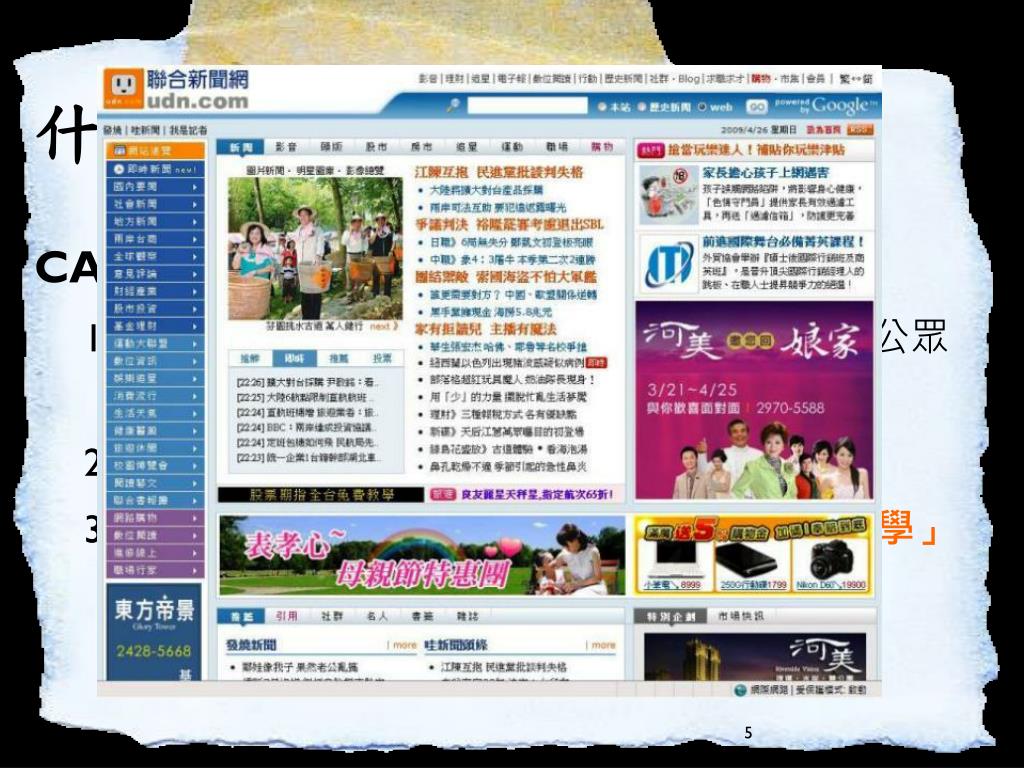Click the laptop product image in promo
Viewport: 1024px width, 768px height.
point(675,560)
